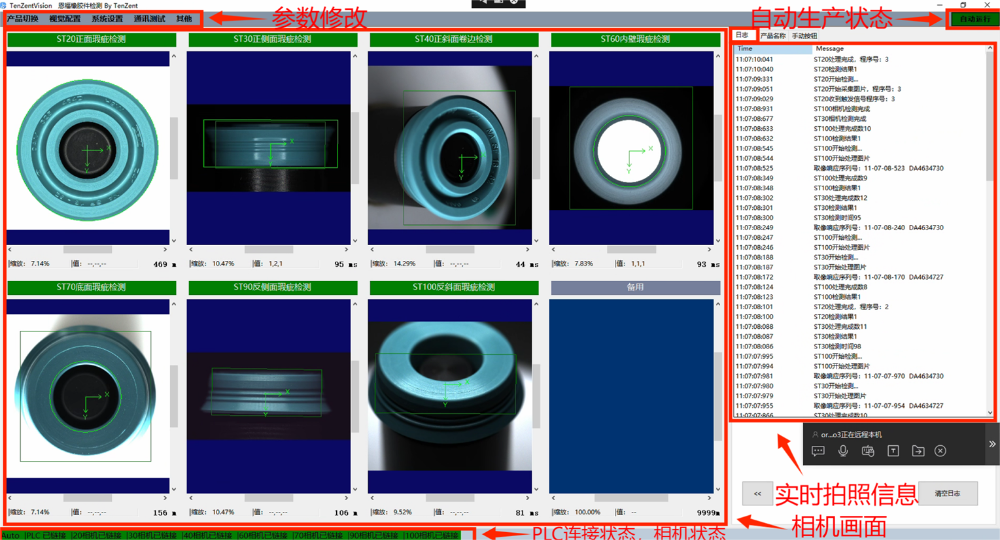This screenshot has width=1000, height=540.
Task: Select log row 'ST30处理完成数12'
Action: pos(860,198)
